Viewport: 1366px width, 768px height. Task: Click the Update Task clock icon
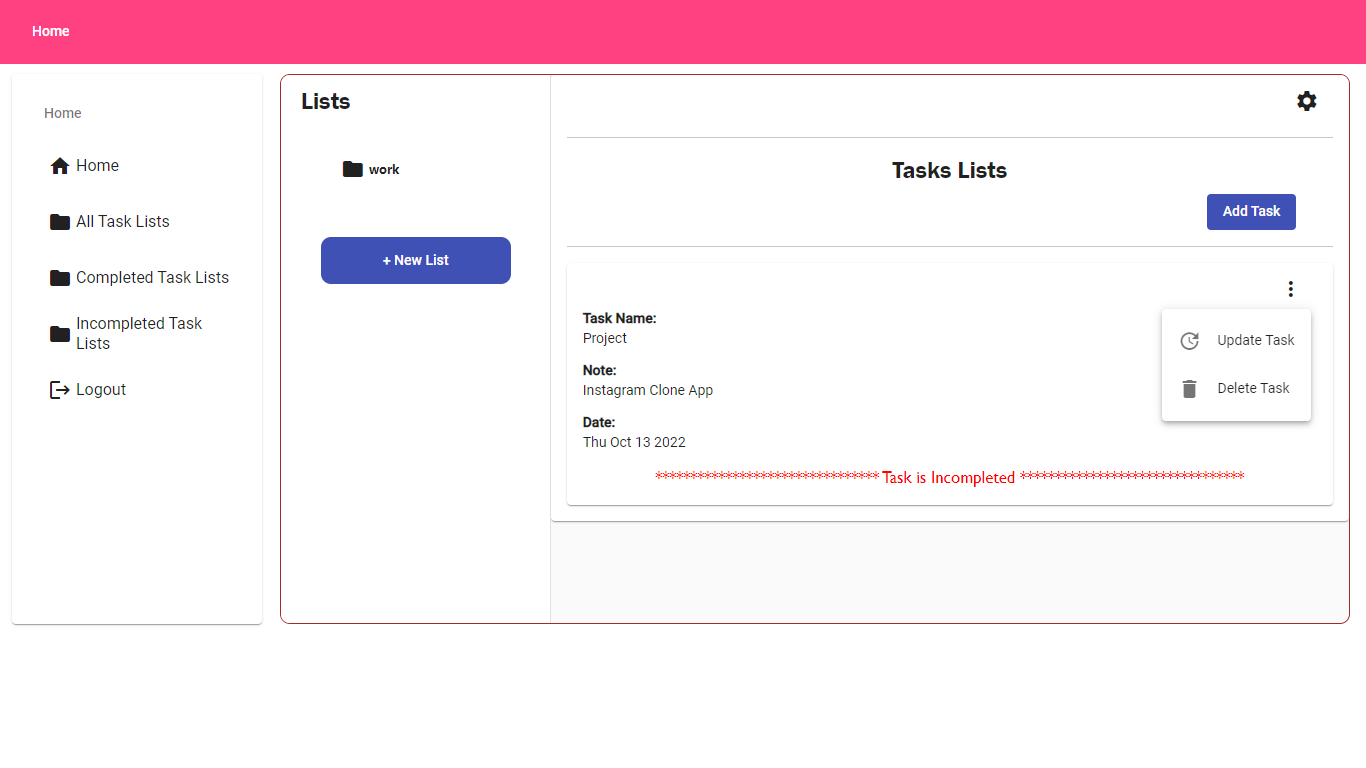point(1189,341)
